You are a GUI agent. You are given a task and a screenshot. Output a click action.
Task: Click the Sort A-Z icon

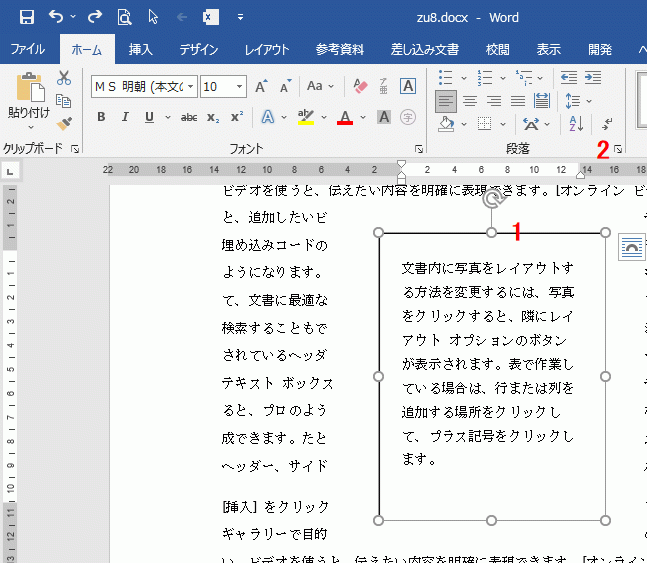[575, 123]
